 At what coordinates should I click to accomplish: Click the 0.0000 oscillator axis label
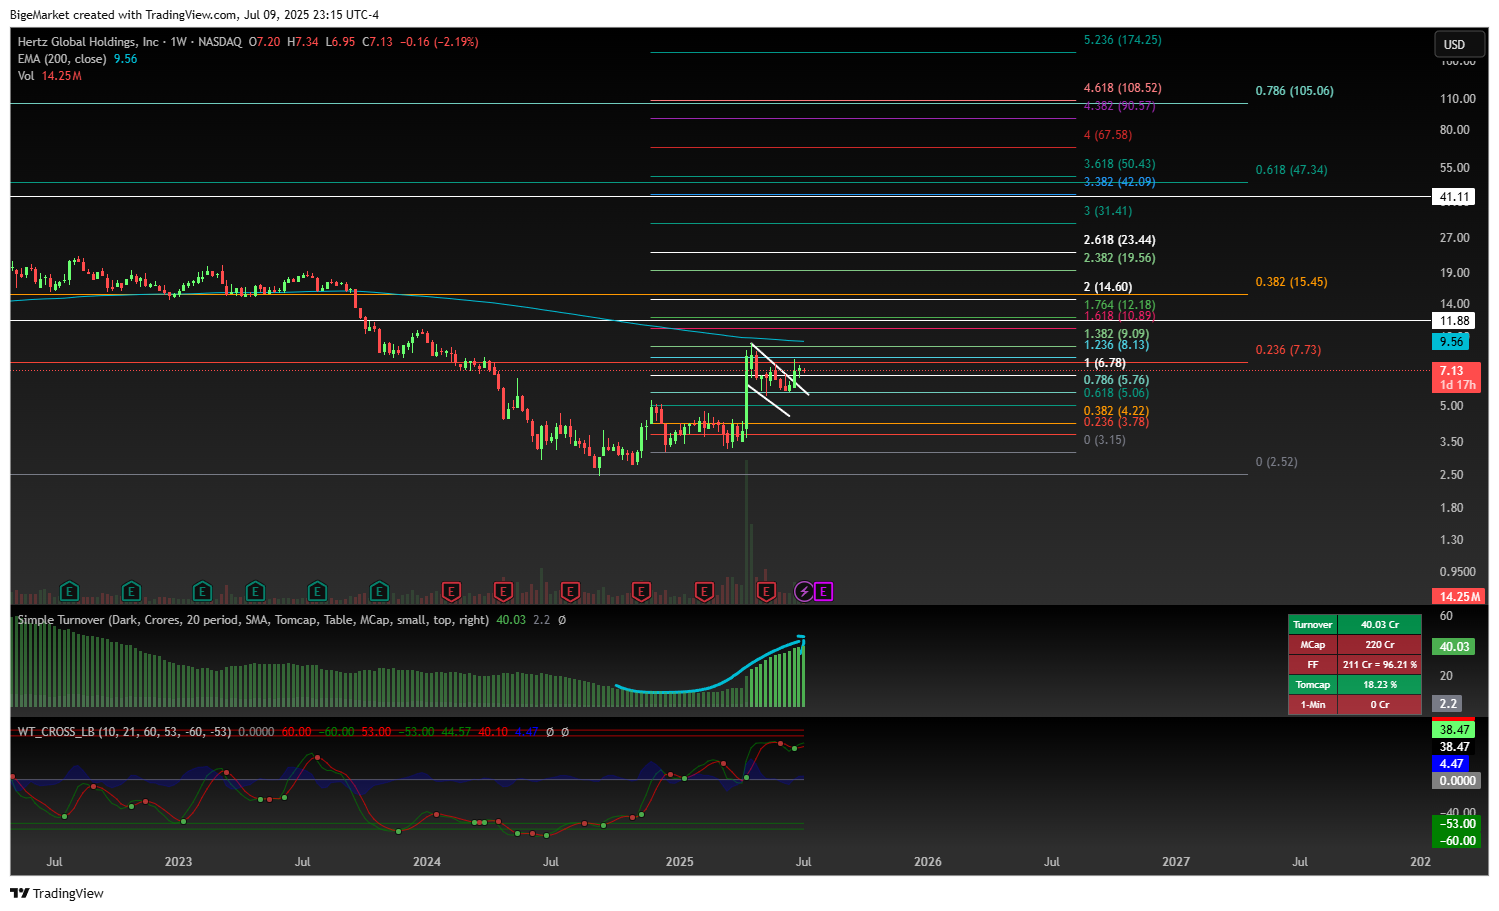point(1456,781)
